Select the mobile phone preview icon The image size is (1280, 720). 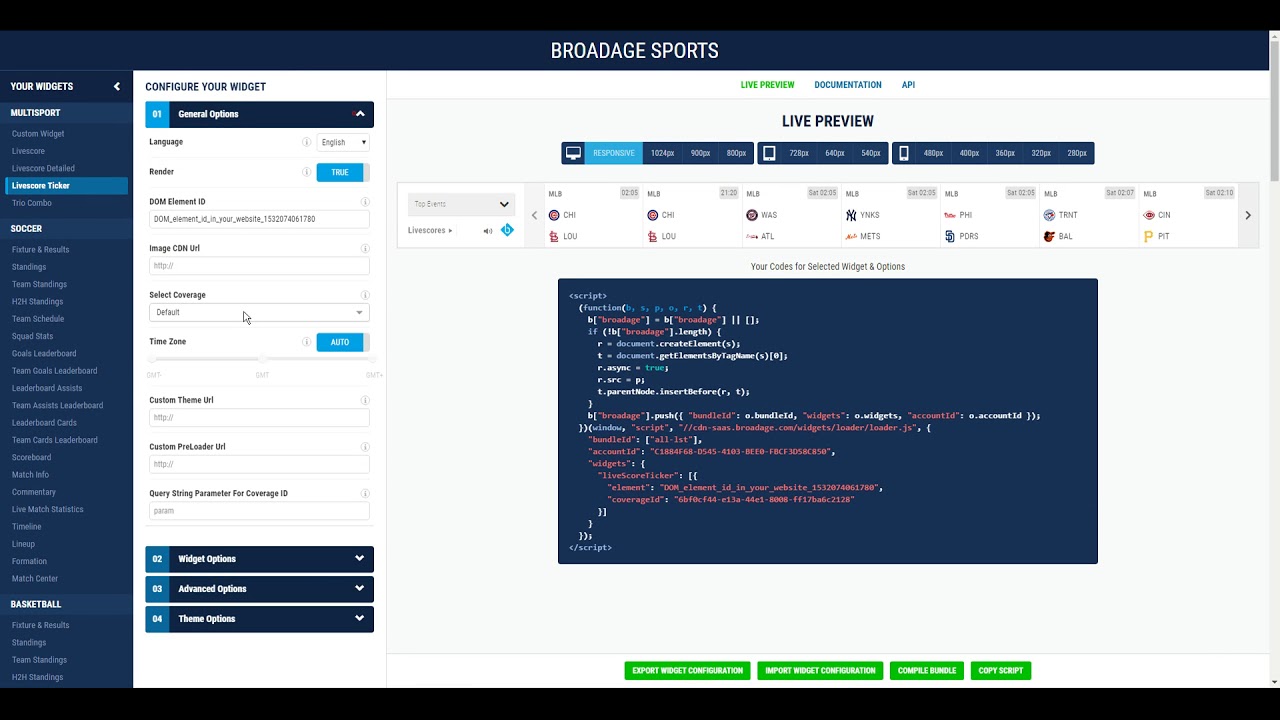904,153
